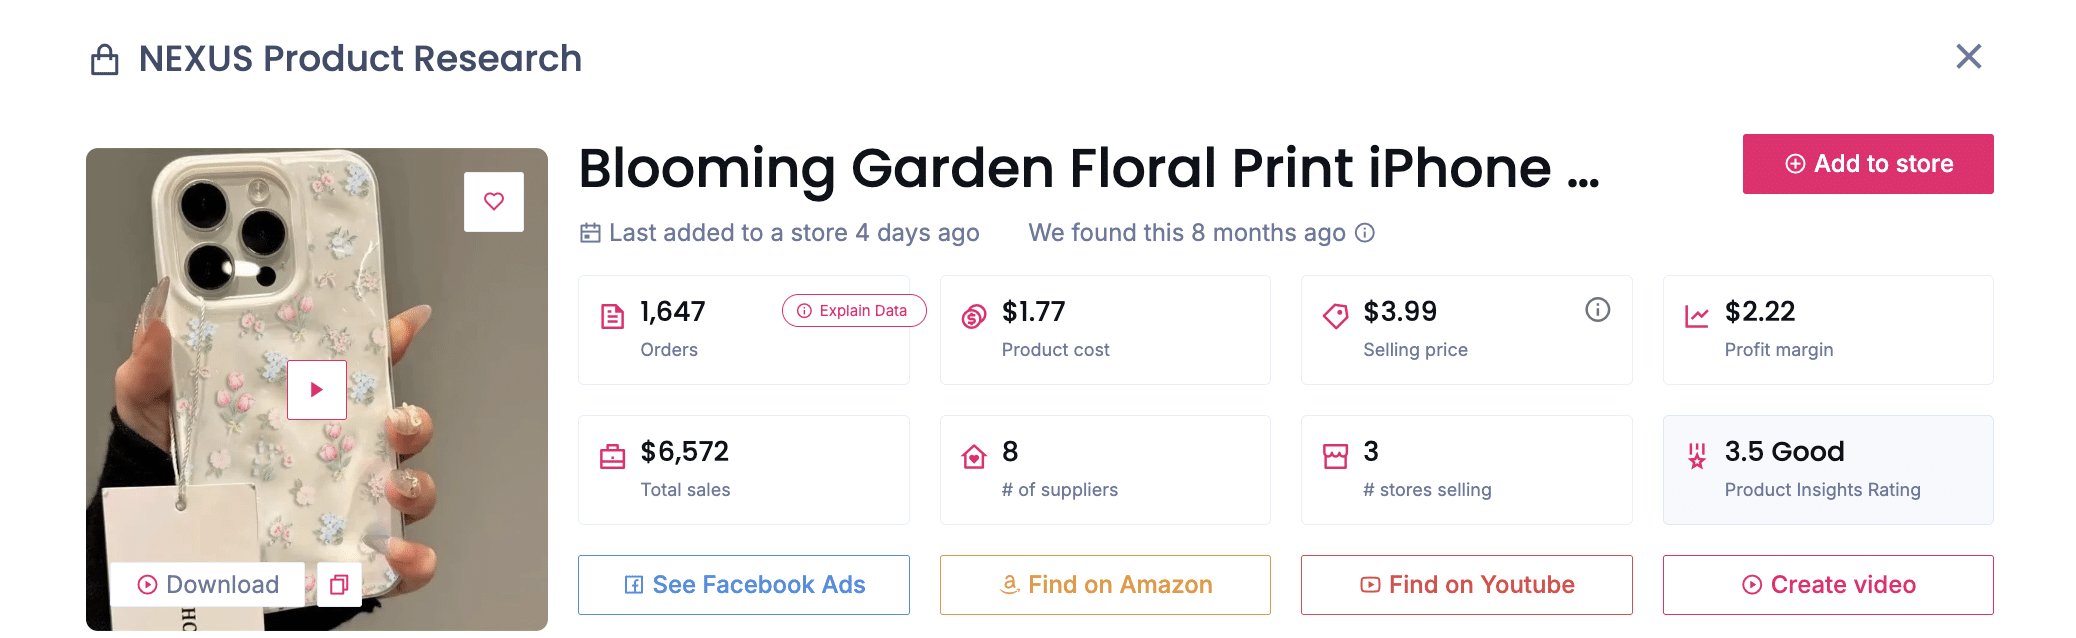This screenshot has width=2076, height=638.
Task: Click the Orders document icon
Action: (612, 317)
